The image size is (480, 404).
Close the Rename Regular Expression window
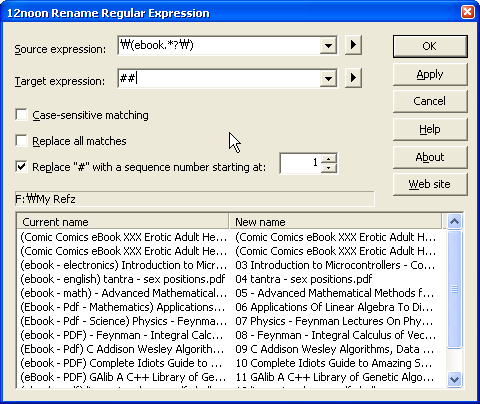coord(468,12)
